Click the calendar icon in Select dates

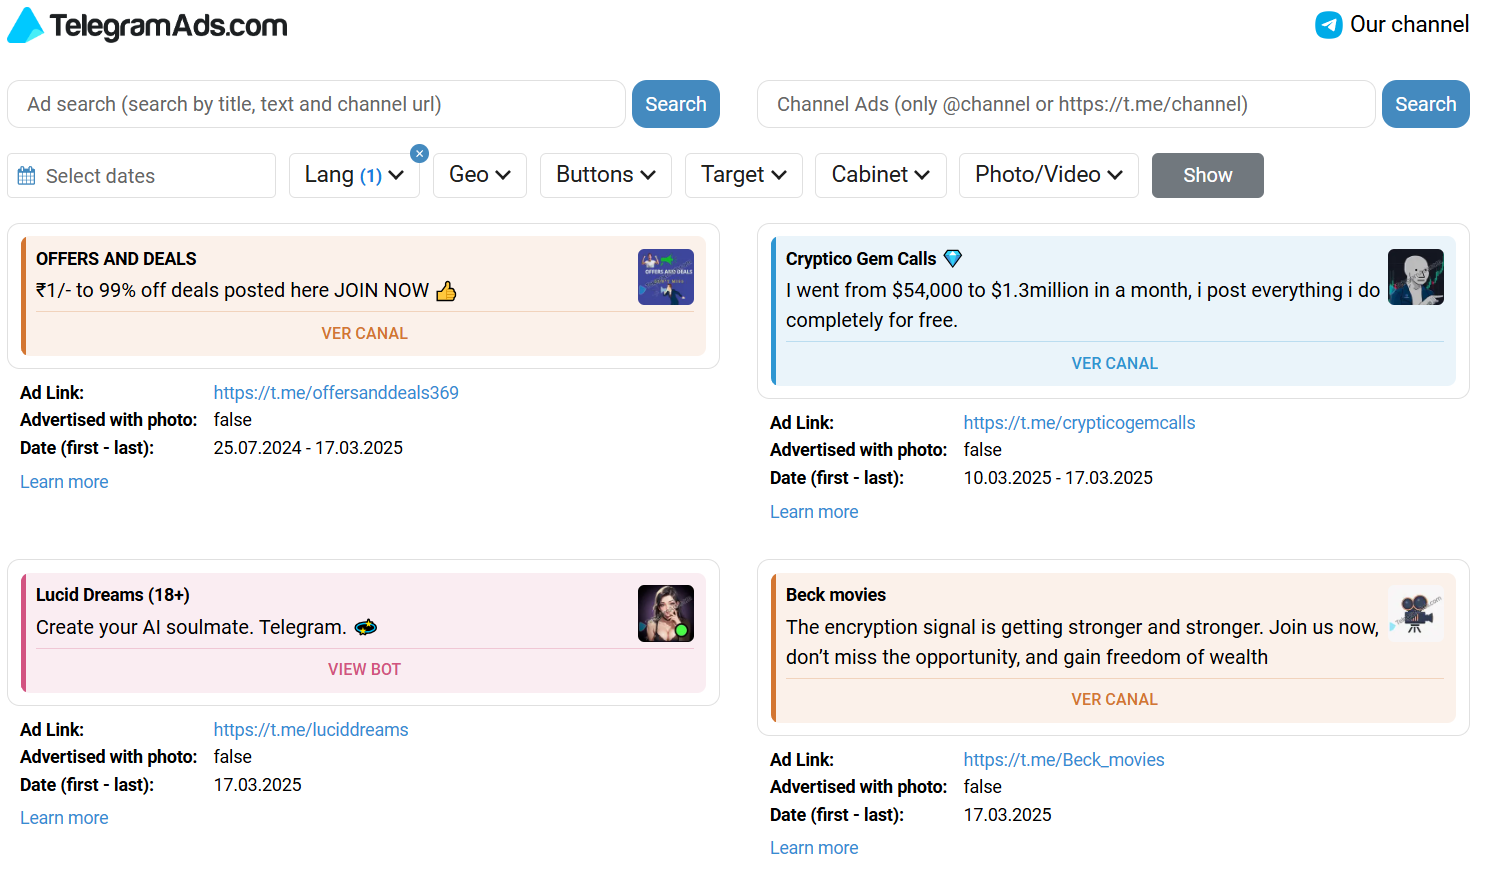(x=27, y=176)
